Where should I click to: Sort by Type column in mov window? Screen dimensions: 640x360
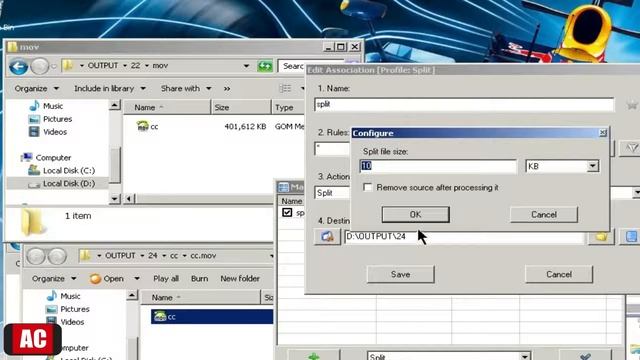coord(288,107)
